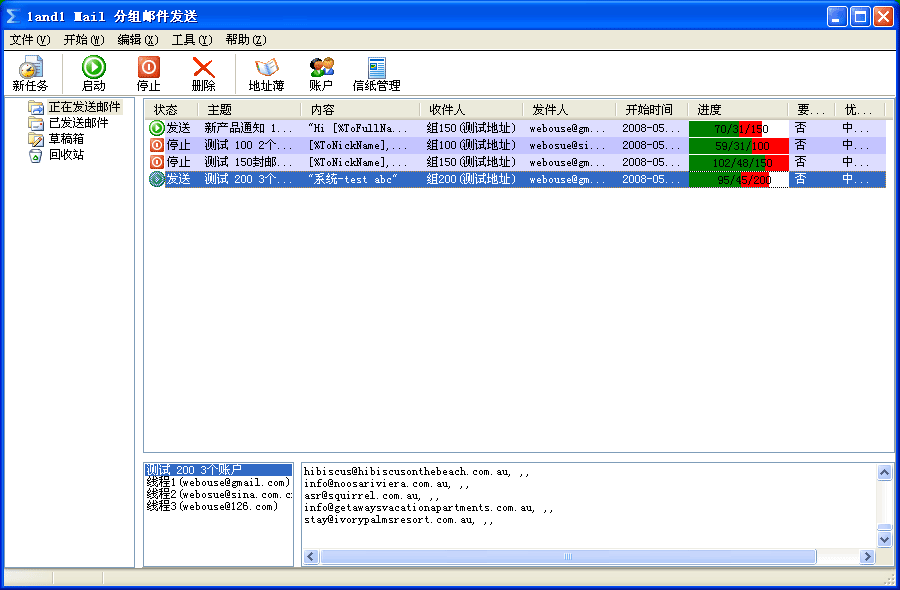Viewport: 900px width, 590px height.
Task: Click sender webosue@si... cell
Action: (x=567, y=145)
